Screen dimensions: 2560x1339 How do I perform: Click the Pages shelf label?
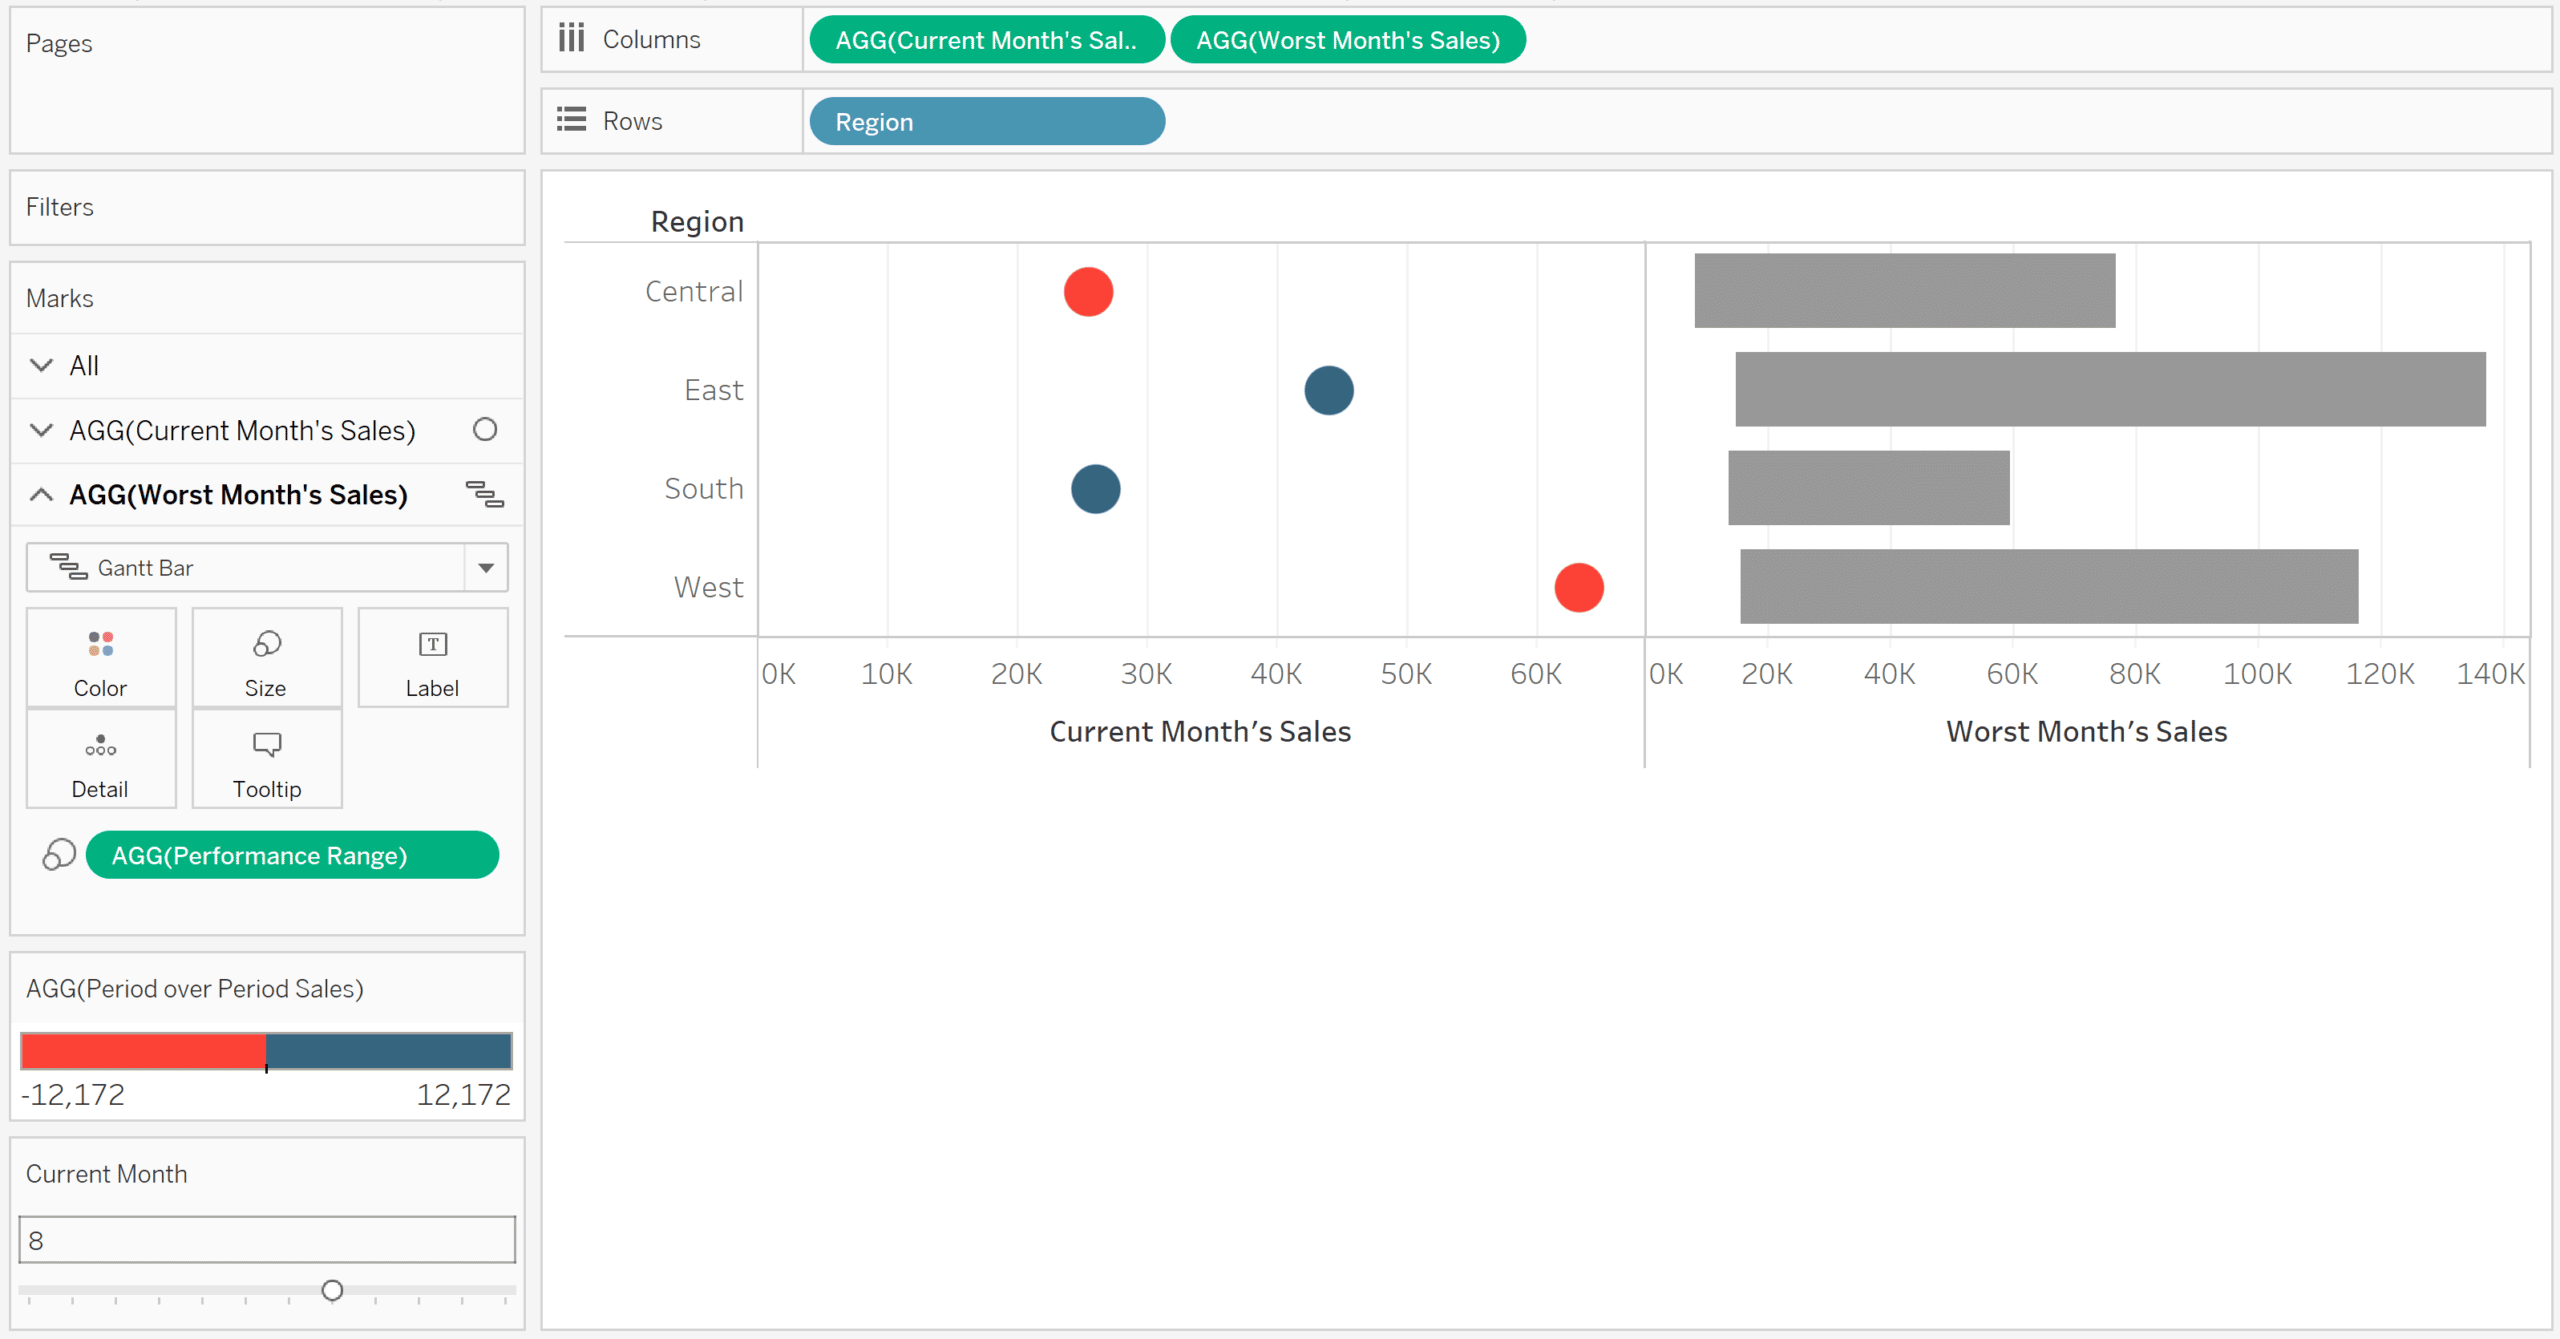[59, 43]
